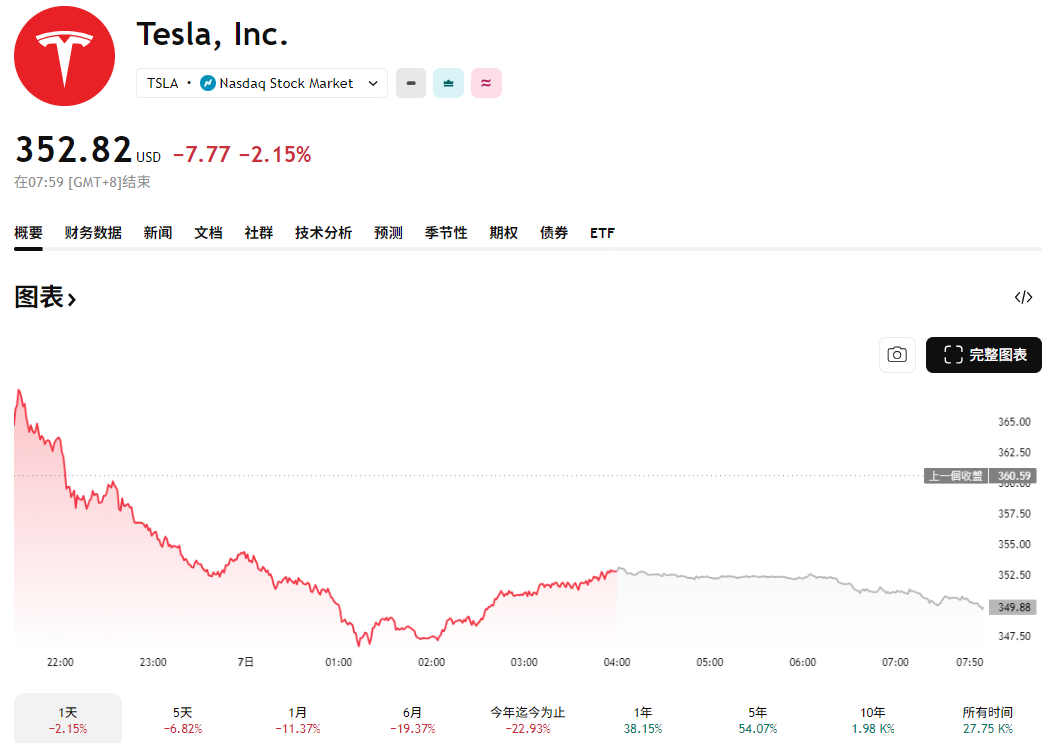Click the pink similar-symbols icon
The width and height of the screenshot is (1050, 743).
pyautogui.click(x=486, y=83)
